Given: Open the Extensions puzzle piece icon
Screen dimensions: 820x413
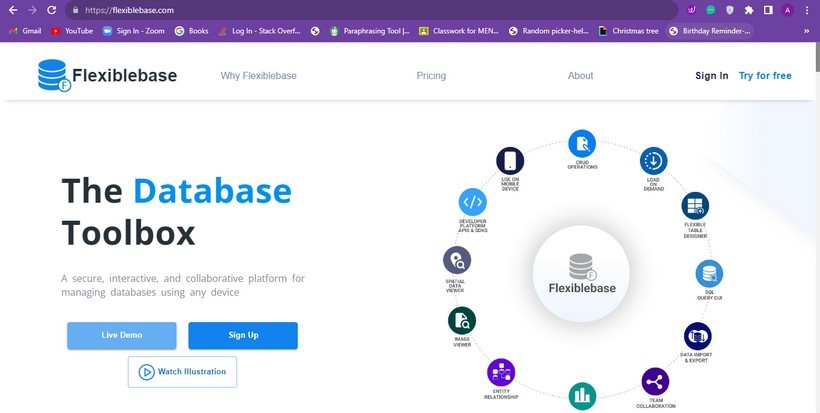Looking at the screenshot, I should click(x=749, y=10).
